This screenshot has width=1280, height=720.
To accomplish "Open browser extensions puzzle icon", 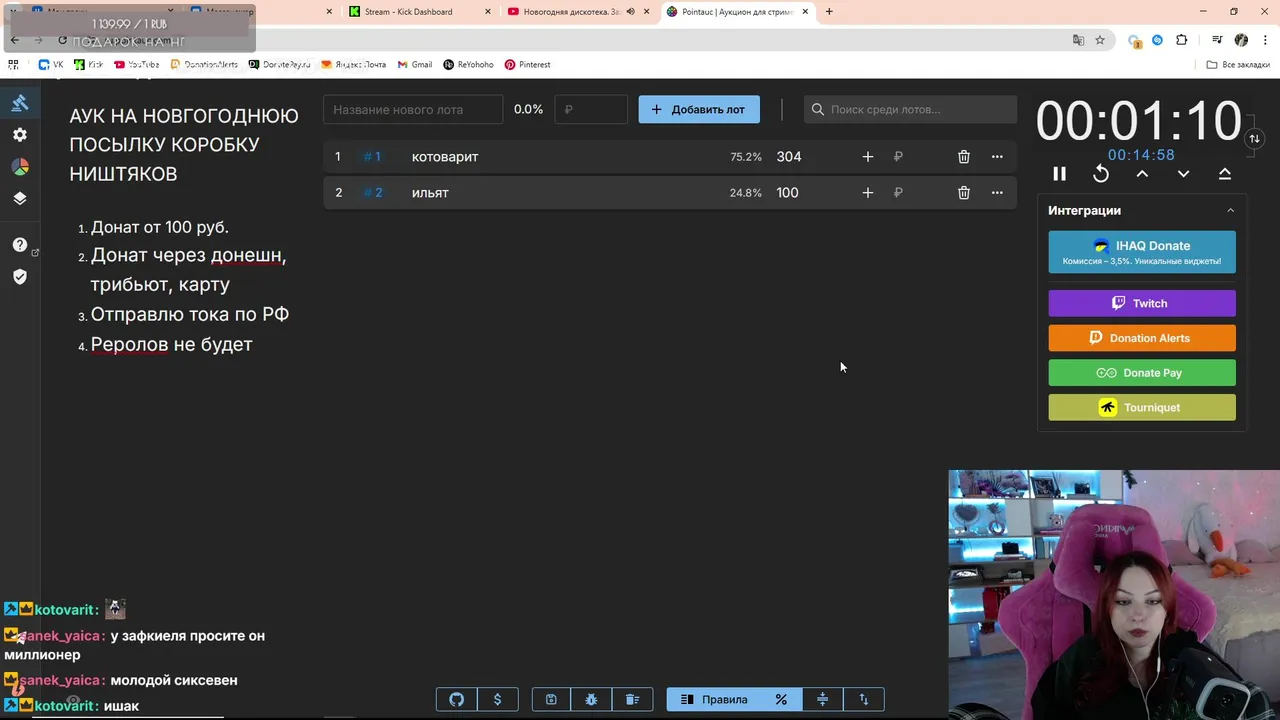I will [x=1182, y=40].
